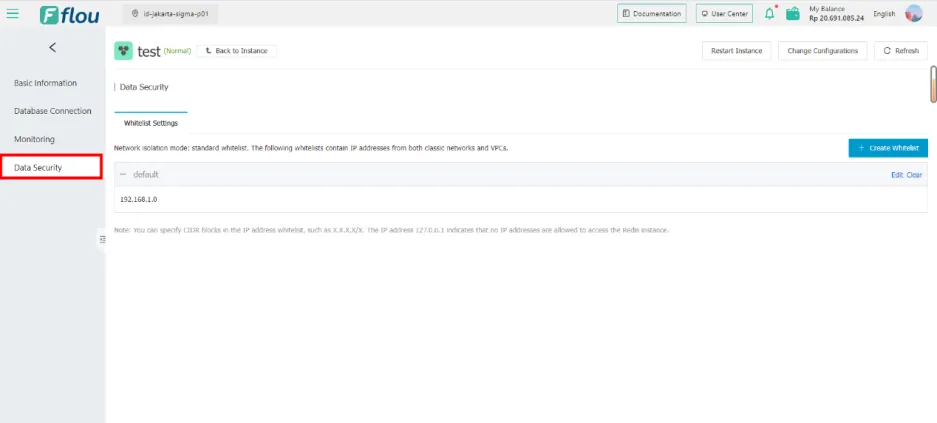
Task: Select the id-jakarta-sigma-p01 region selector
Action: point(170,14)
